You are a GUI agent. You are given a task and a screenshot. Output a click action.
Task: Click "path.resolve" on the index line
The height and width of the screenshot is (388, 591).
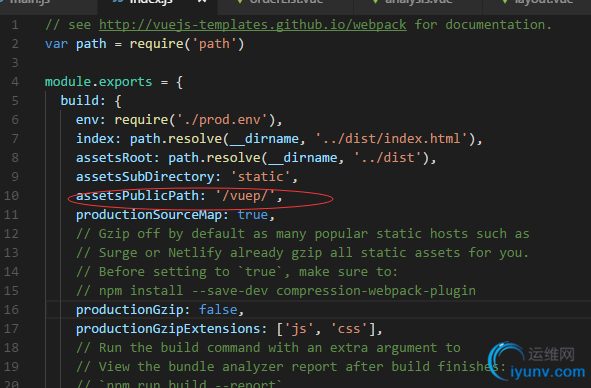click(176, 139)
